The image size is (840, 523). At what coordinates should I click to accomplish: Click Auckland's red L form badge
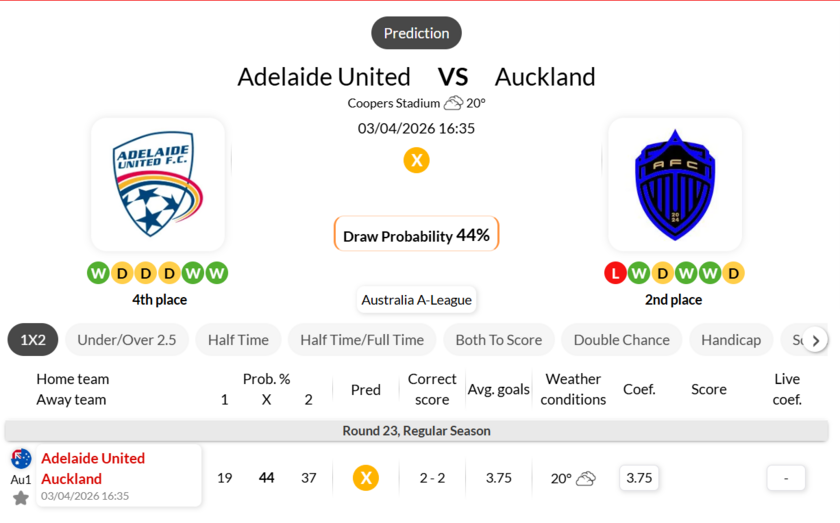(615, 273)
